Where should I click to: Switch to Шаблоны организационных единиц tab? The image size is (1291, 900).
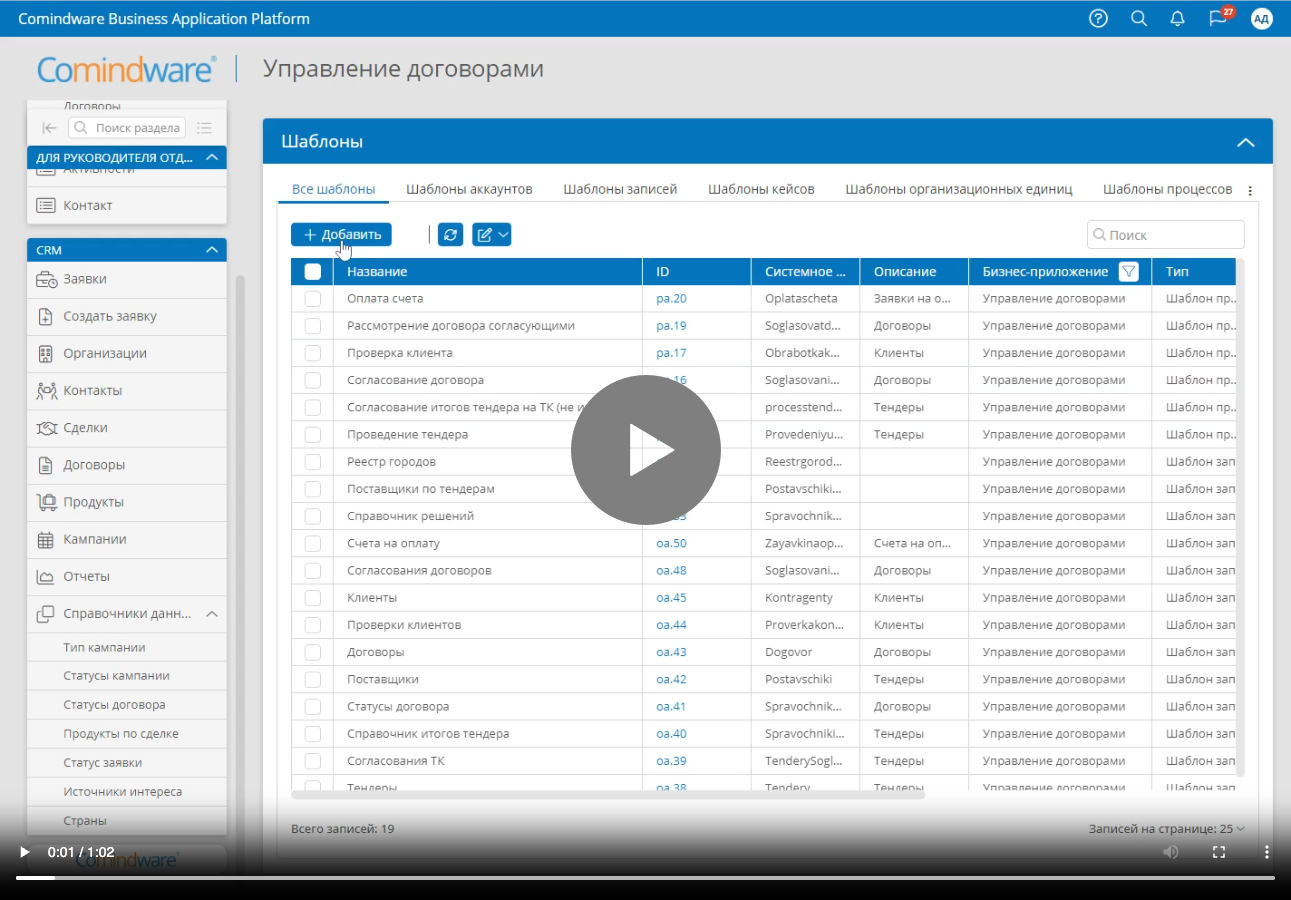point(958,189)
